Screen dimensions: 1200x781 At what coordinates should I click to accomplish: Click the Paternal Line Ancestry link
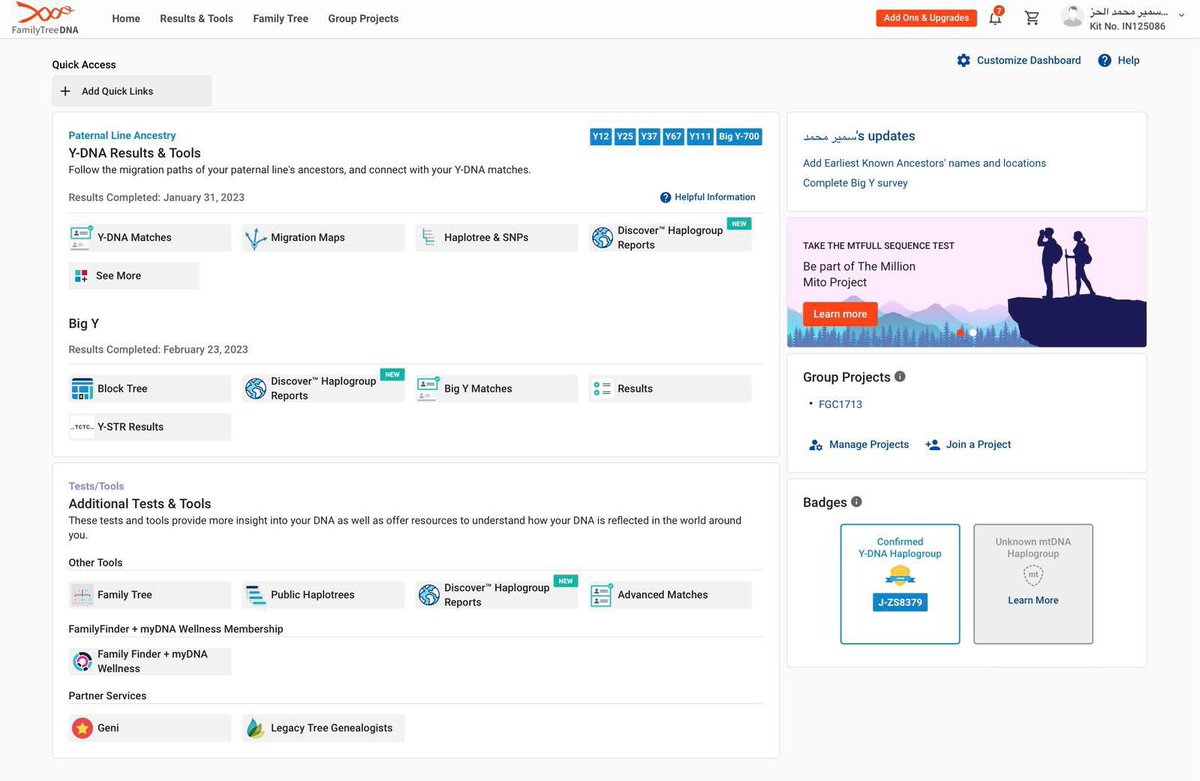pyautogui.click(x=122, y=136)
